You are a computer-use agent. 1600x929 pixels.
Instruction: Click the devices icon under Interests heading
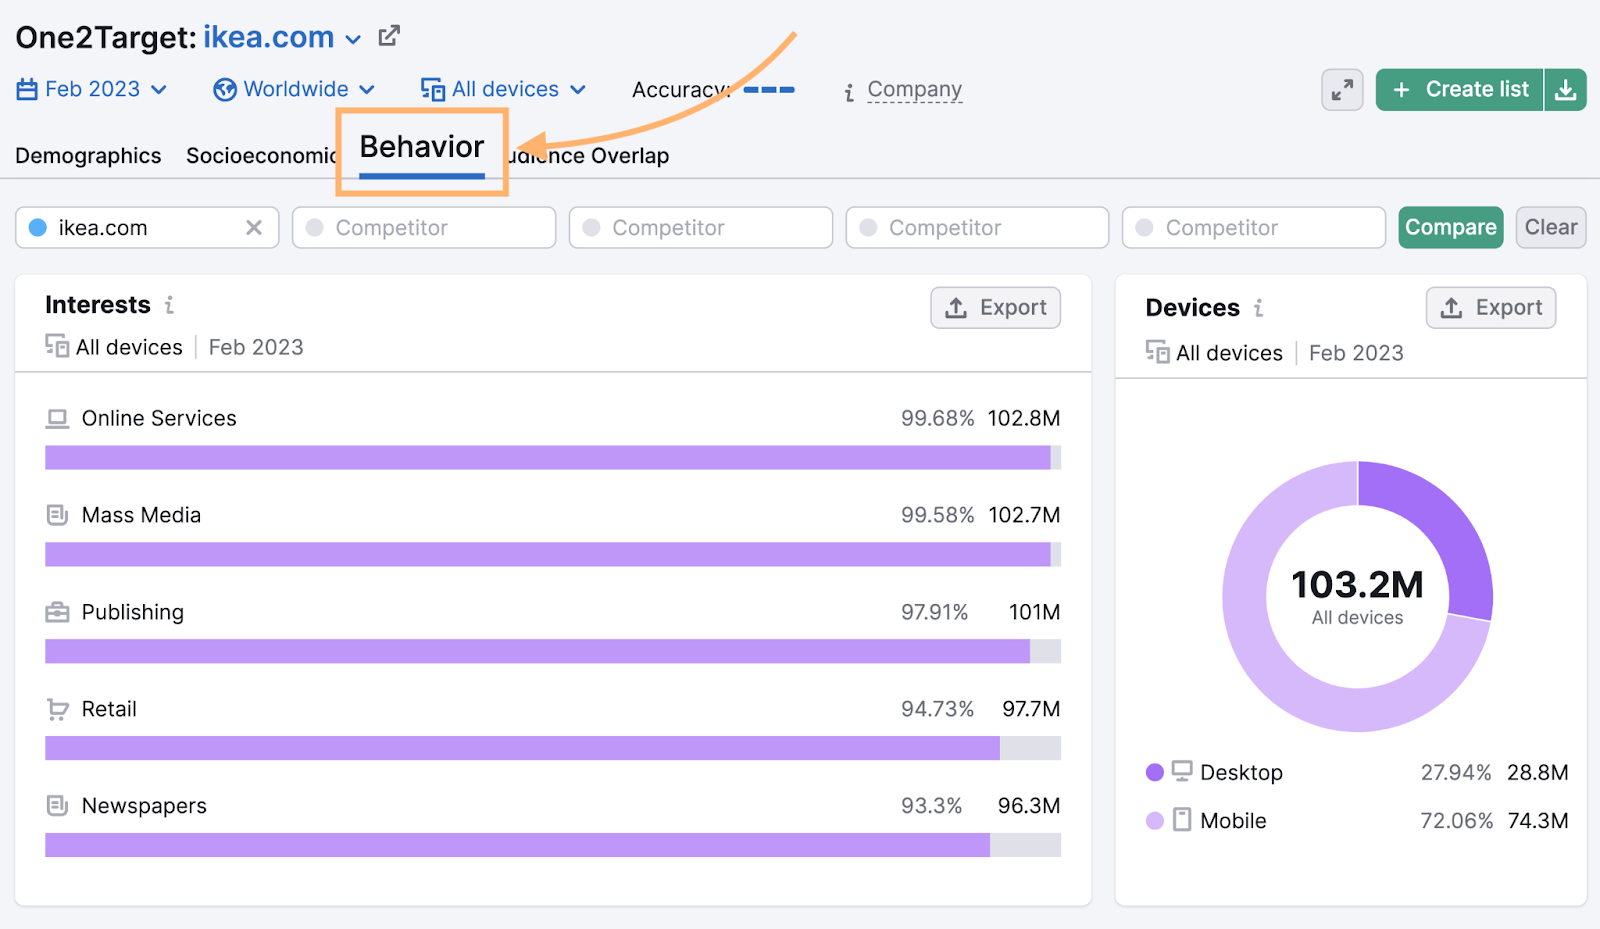57,346
